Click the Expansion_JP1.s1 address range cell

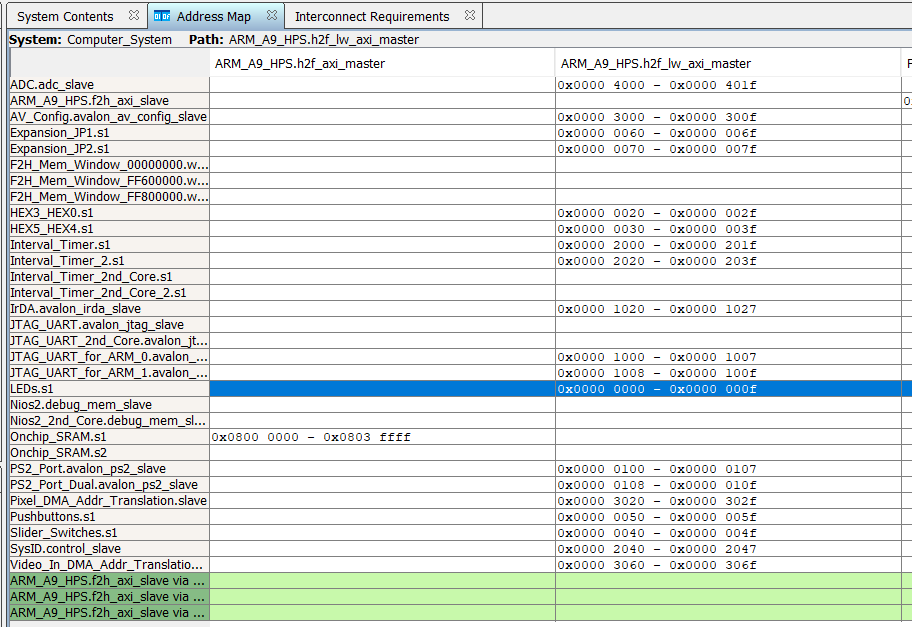point(657,133)
